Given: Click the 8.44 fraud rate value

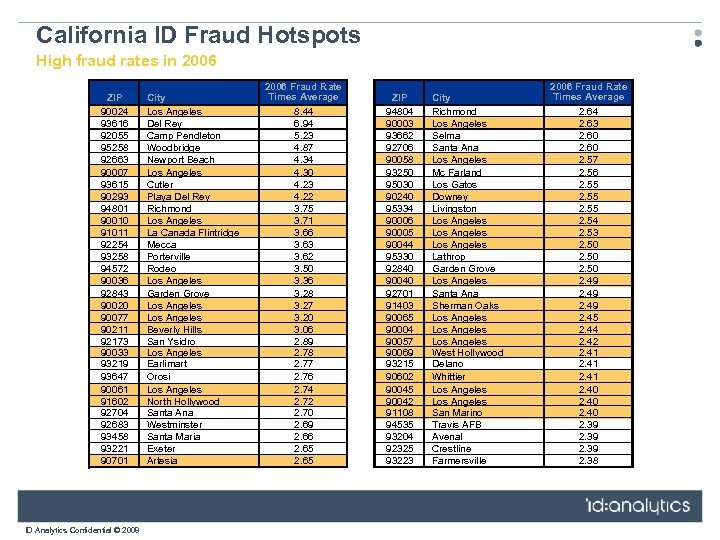Looking at the screenshot, I should pyautogui.click(x=302, y=112).
